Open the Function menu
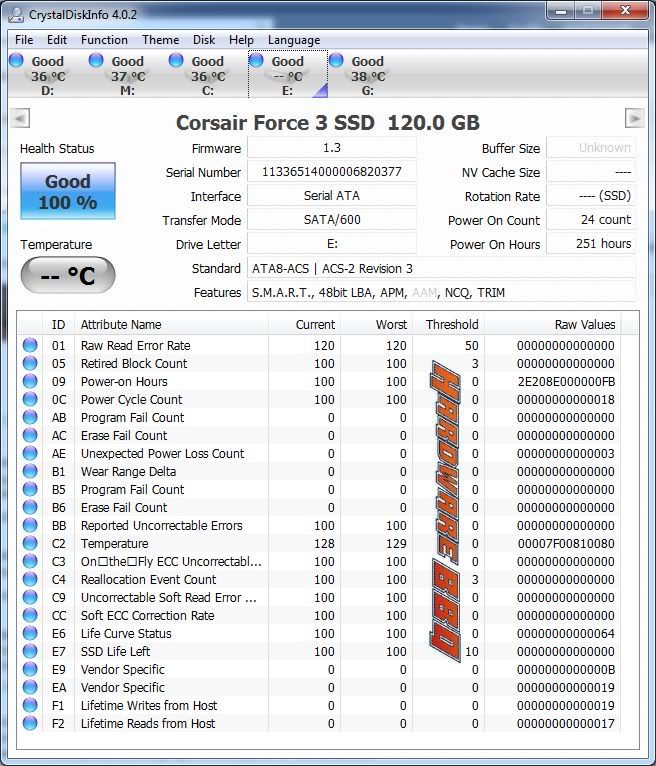Image resolution: width=656 pixels, height=766 pixels. [104, 40]
